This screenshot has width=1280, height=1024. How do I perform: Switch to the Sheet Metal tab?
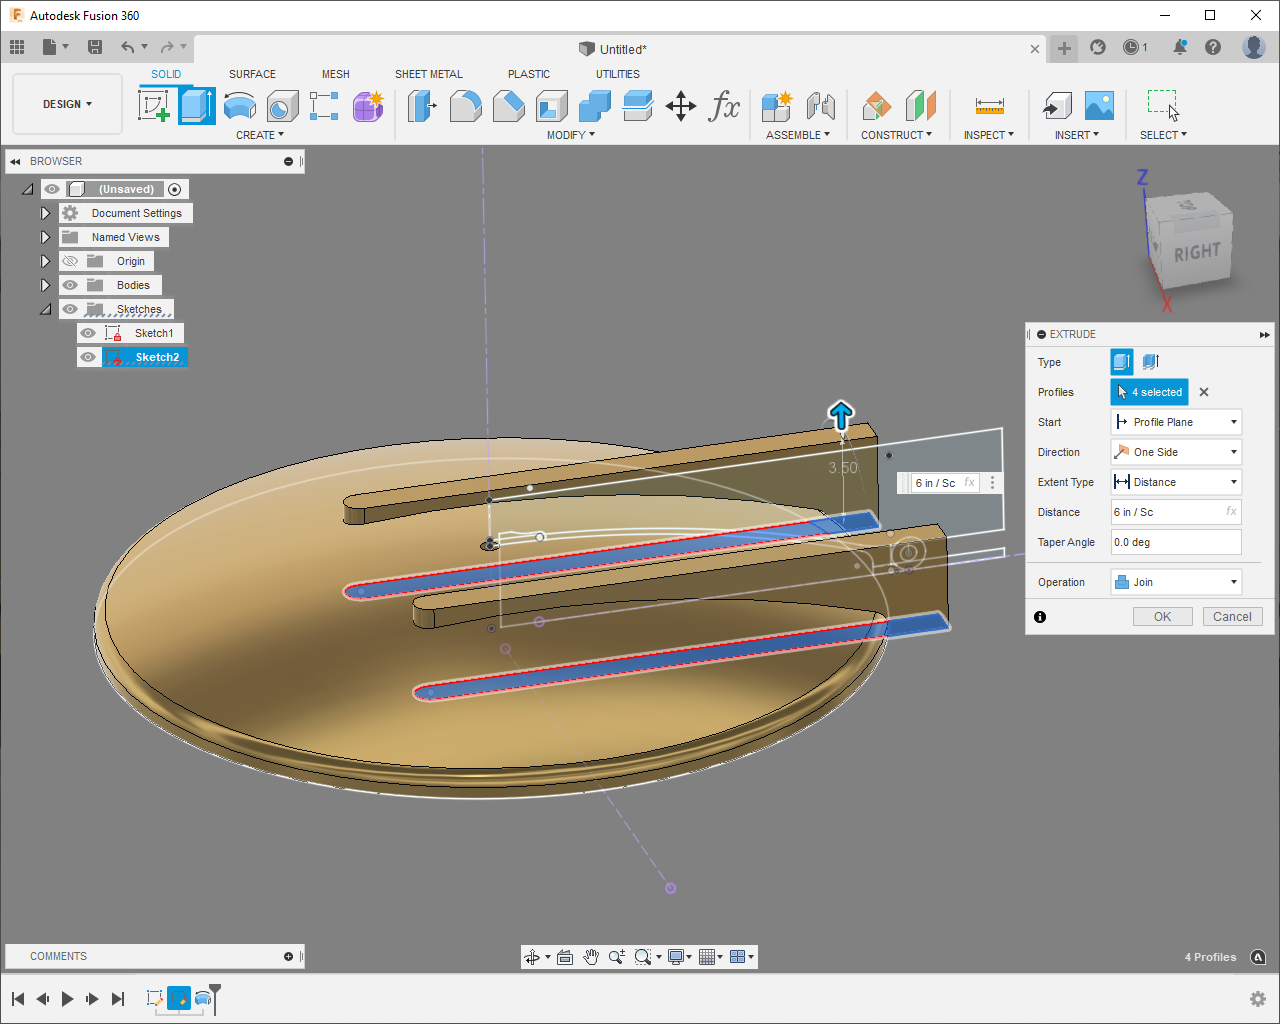428,74
